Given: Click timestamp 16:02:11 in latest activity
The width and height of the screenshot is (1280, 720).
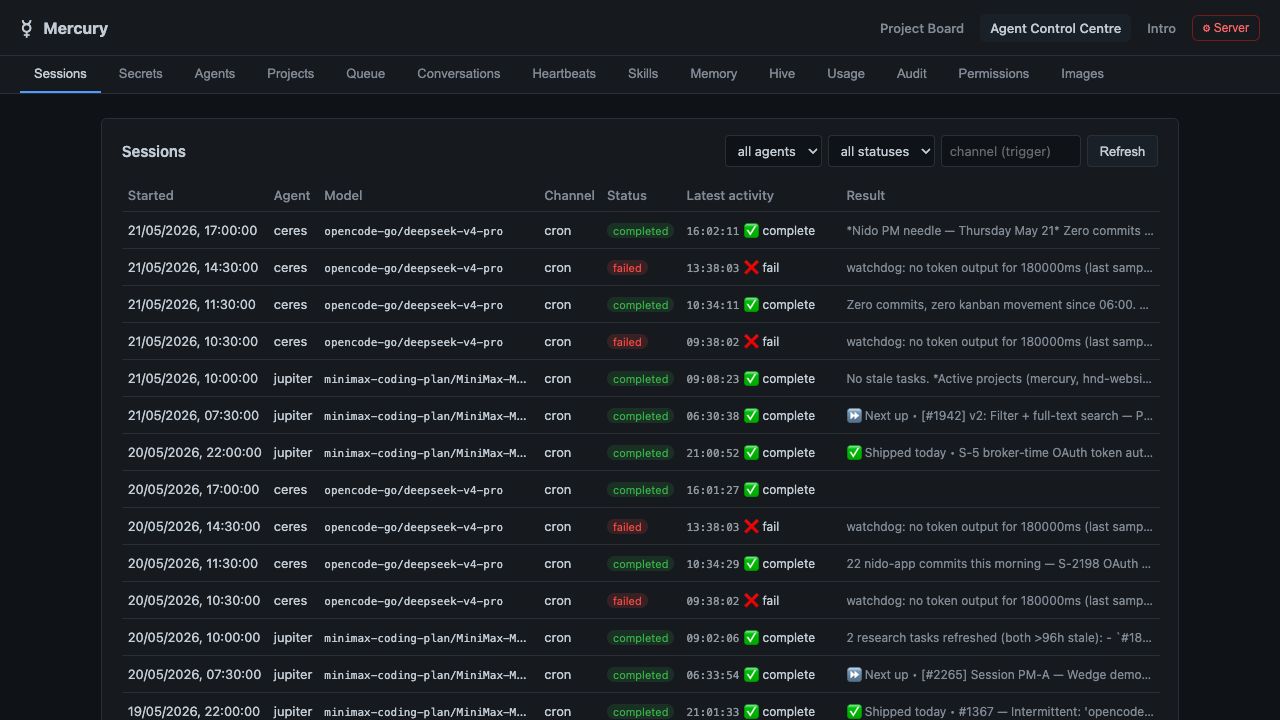Looking at the screenshot, I should [713, 231].
